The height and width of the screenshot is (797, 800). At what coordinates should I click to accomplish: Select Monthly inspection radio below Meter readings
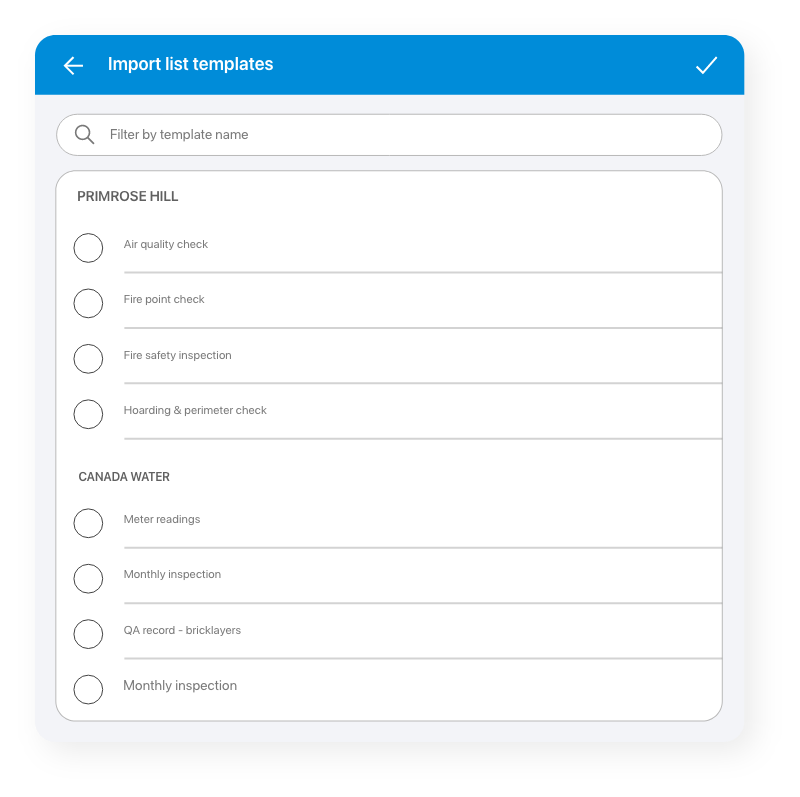(x=88, y=578)
